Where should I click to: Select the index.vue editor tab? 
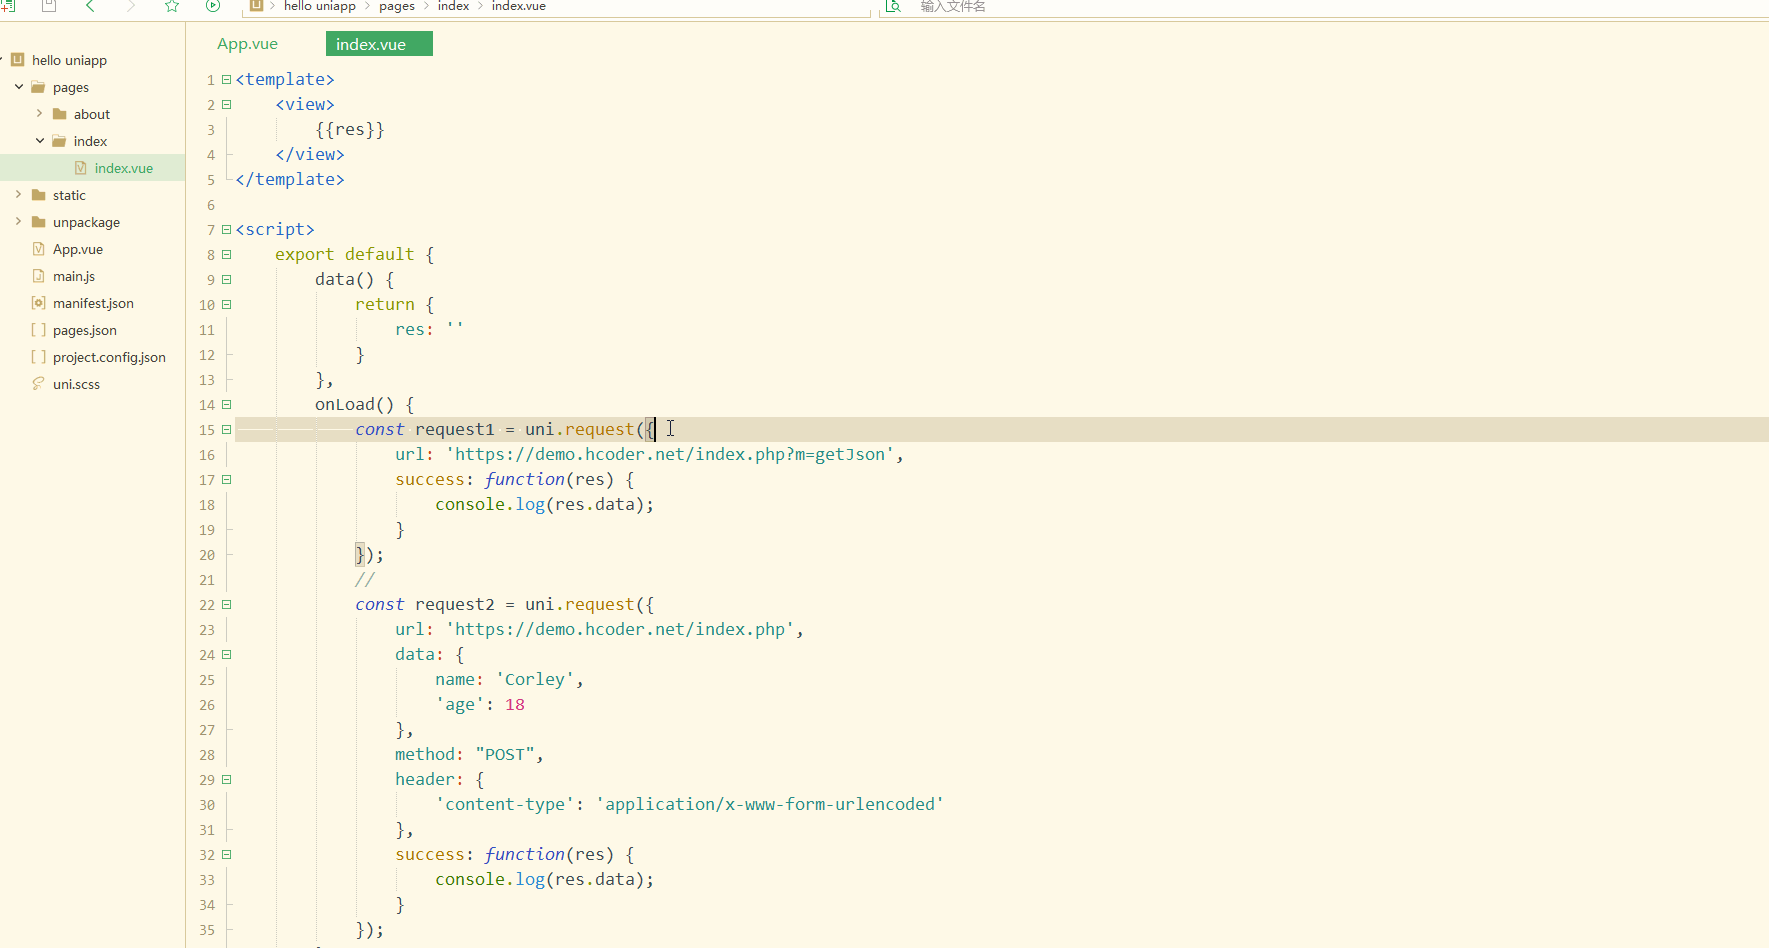pyautogui.click(x=379, y=44)
